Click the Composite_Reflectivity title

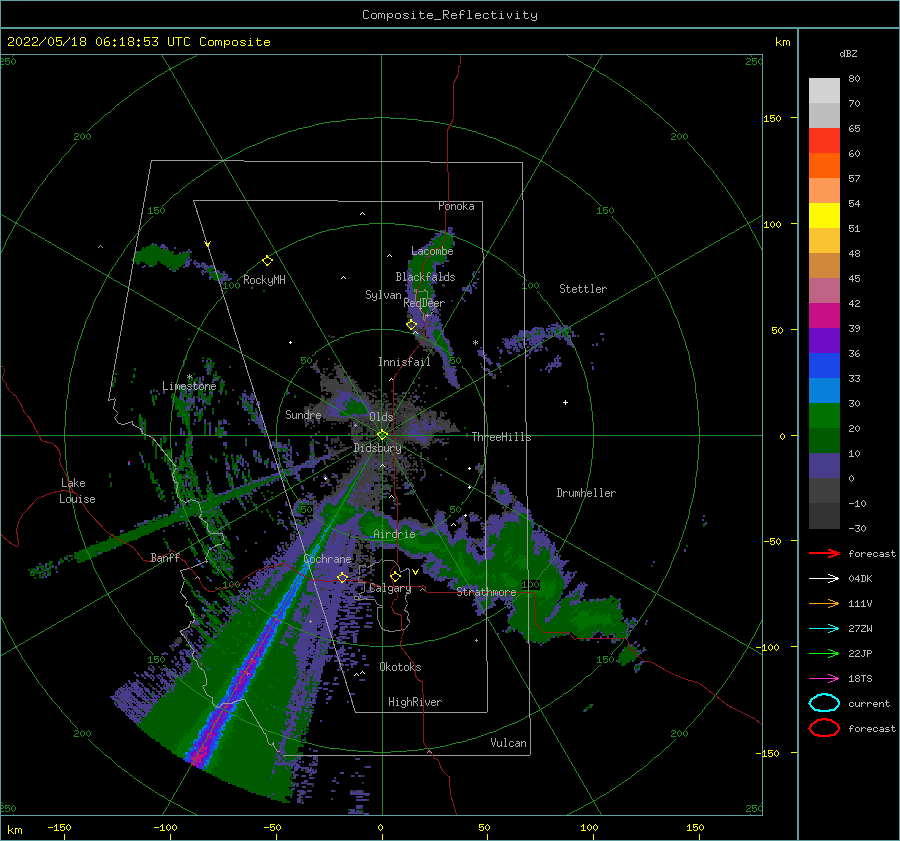(x=449, y=15)
